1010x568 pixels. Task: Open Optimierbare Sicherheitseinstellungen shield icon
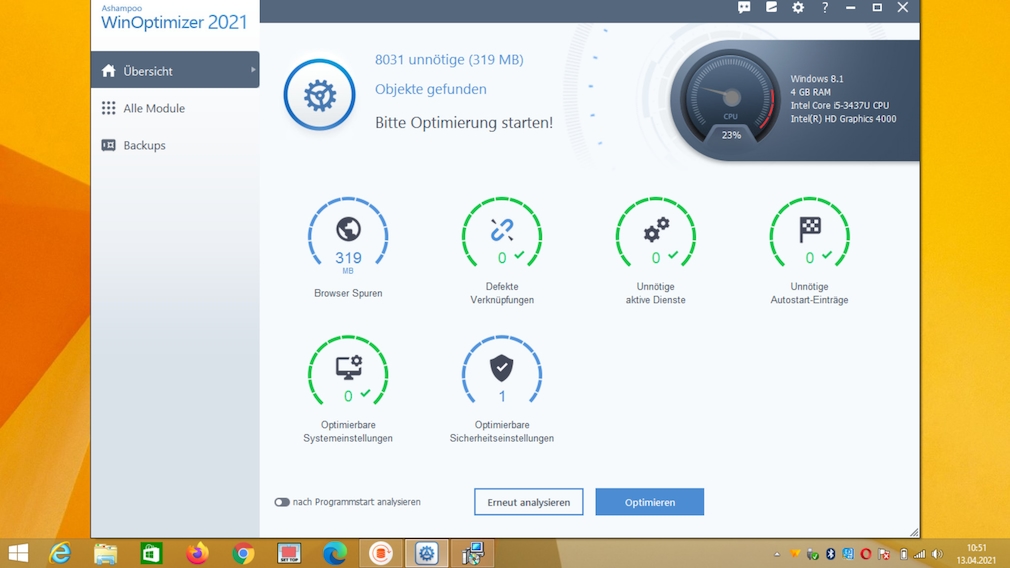click(502, 368)
